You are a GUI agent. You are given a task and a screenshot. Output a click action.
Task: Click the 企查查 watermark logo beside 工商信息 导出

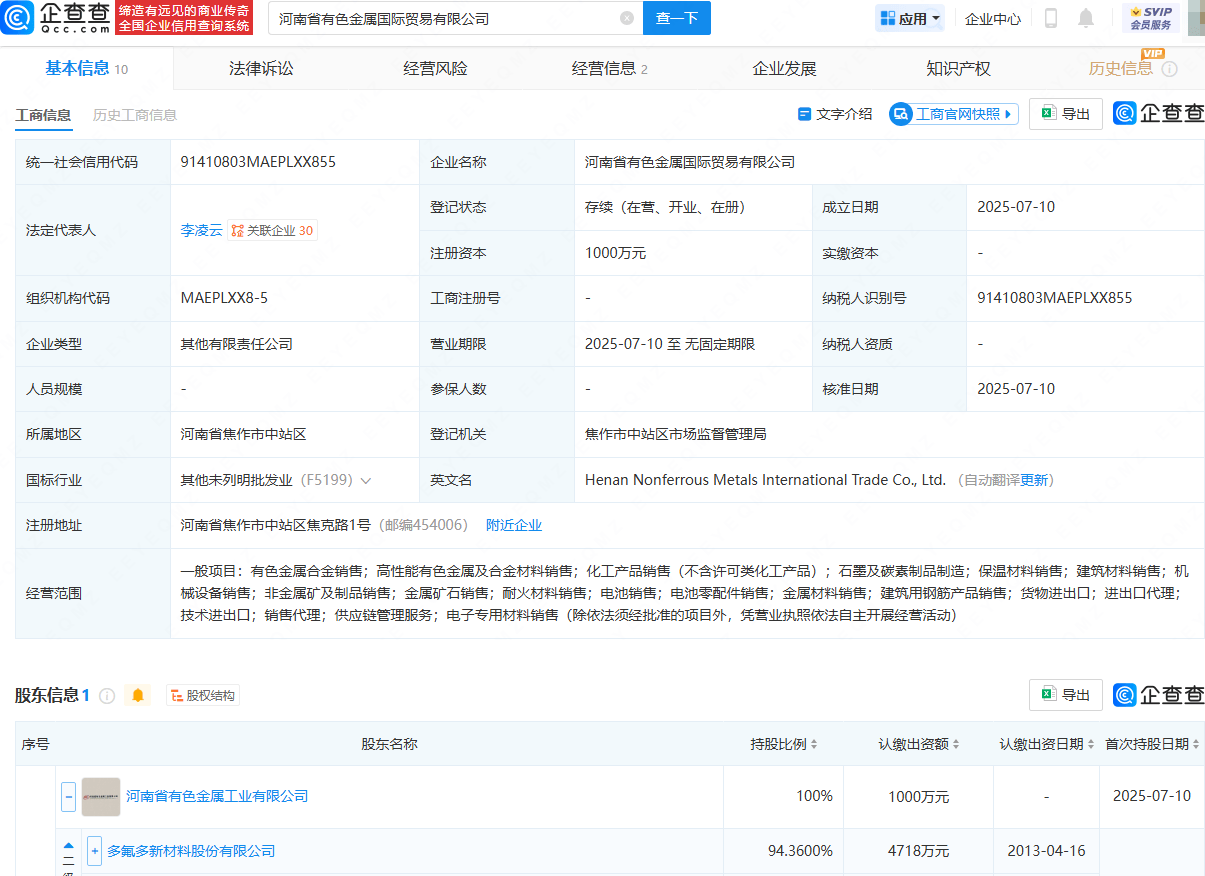coord(1159,114)
